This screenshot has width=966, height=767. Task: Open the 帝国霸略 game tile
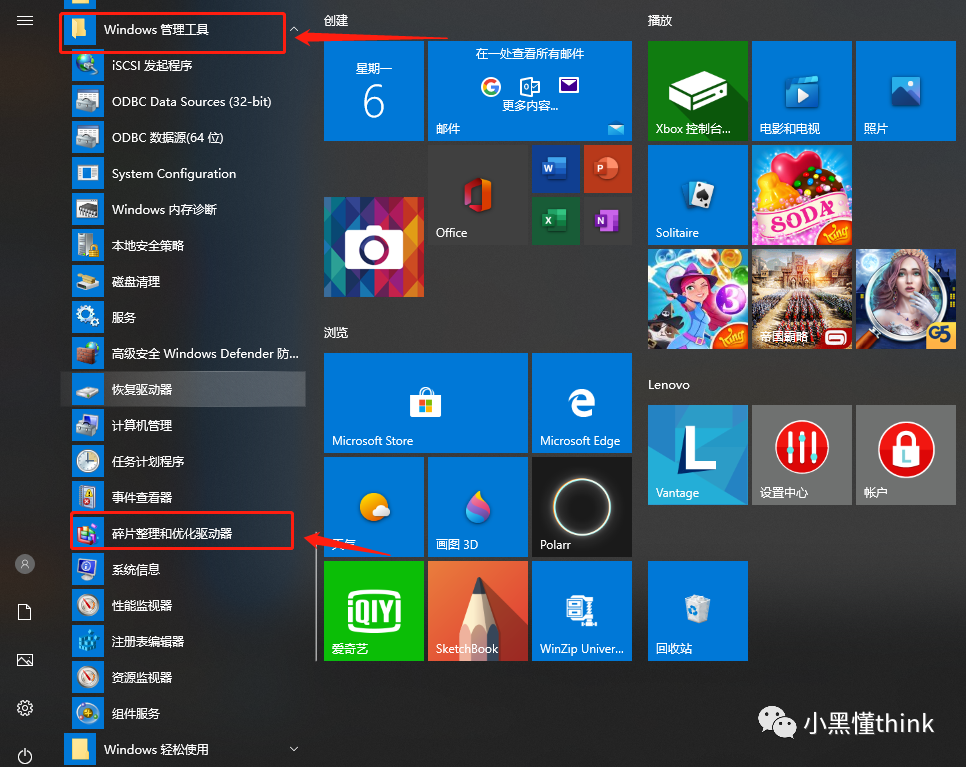pyautogui.click(x=802, y=299)
